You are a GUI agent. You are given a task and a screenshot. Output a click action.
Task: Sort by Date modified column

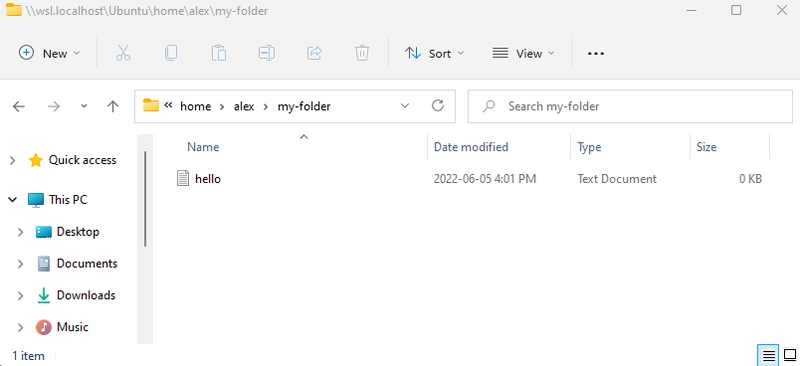tap(471, 147)
